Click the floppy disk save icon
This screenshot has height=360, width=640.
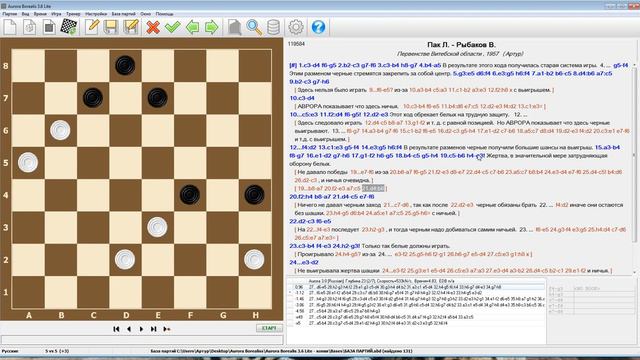click(111, 27)
